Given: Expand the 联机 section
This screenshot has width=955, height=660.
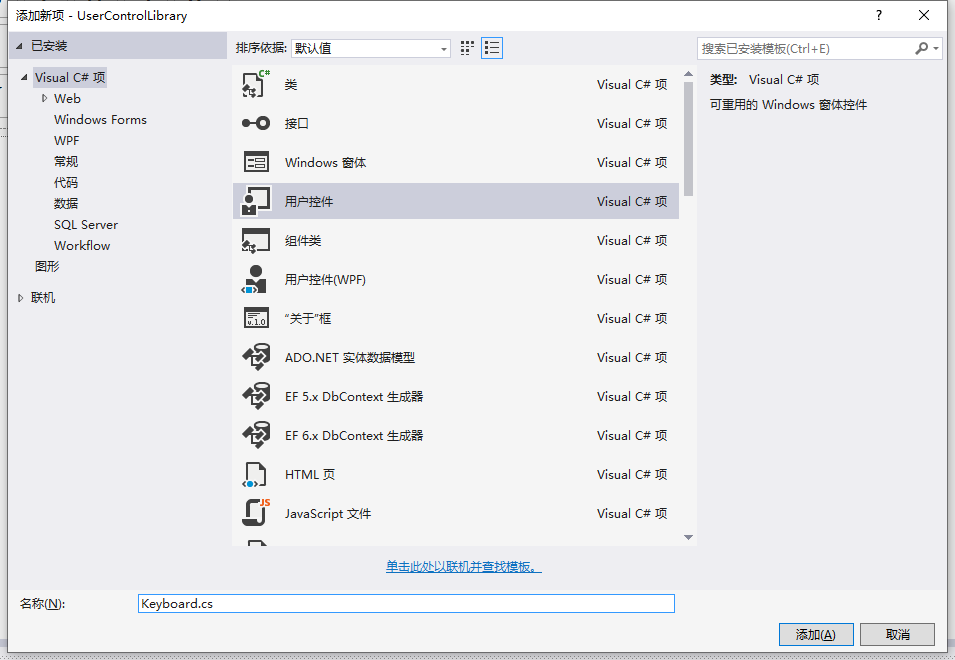Looking at the screenshot, I should pos(20,298).
